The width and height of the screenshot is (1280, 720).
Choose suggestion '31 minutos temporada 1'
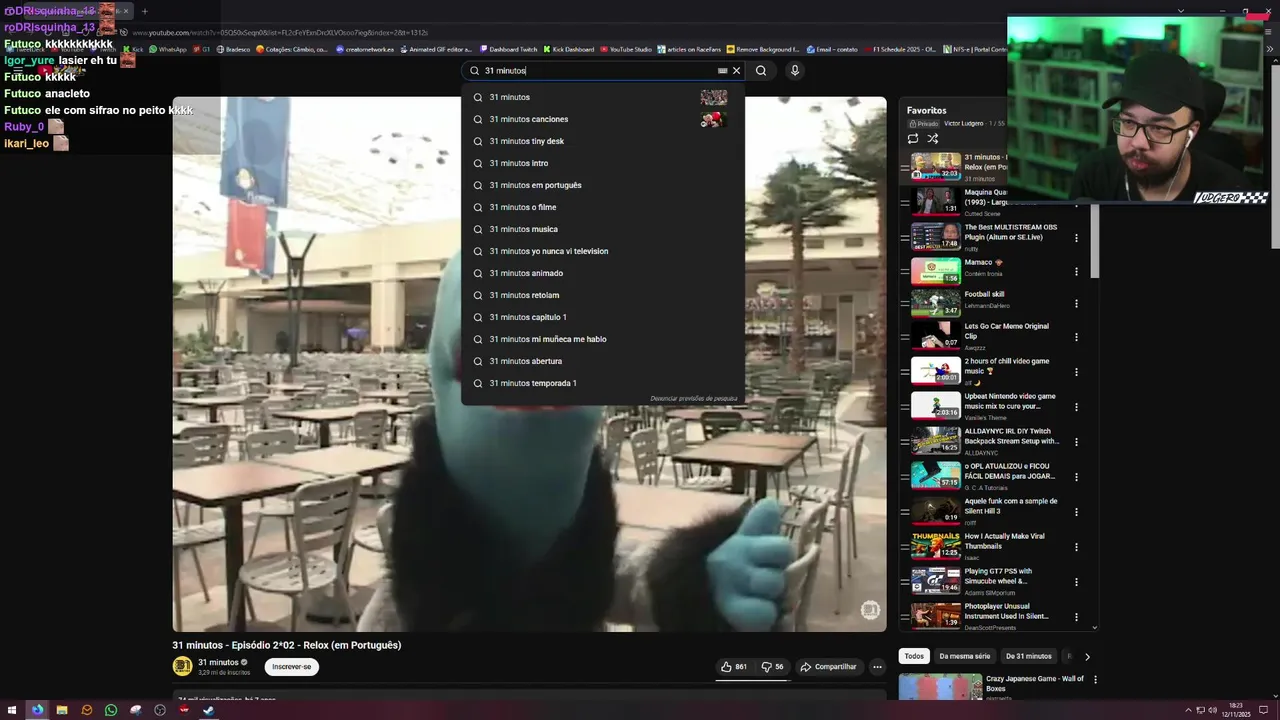602,383
